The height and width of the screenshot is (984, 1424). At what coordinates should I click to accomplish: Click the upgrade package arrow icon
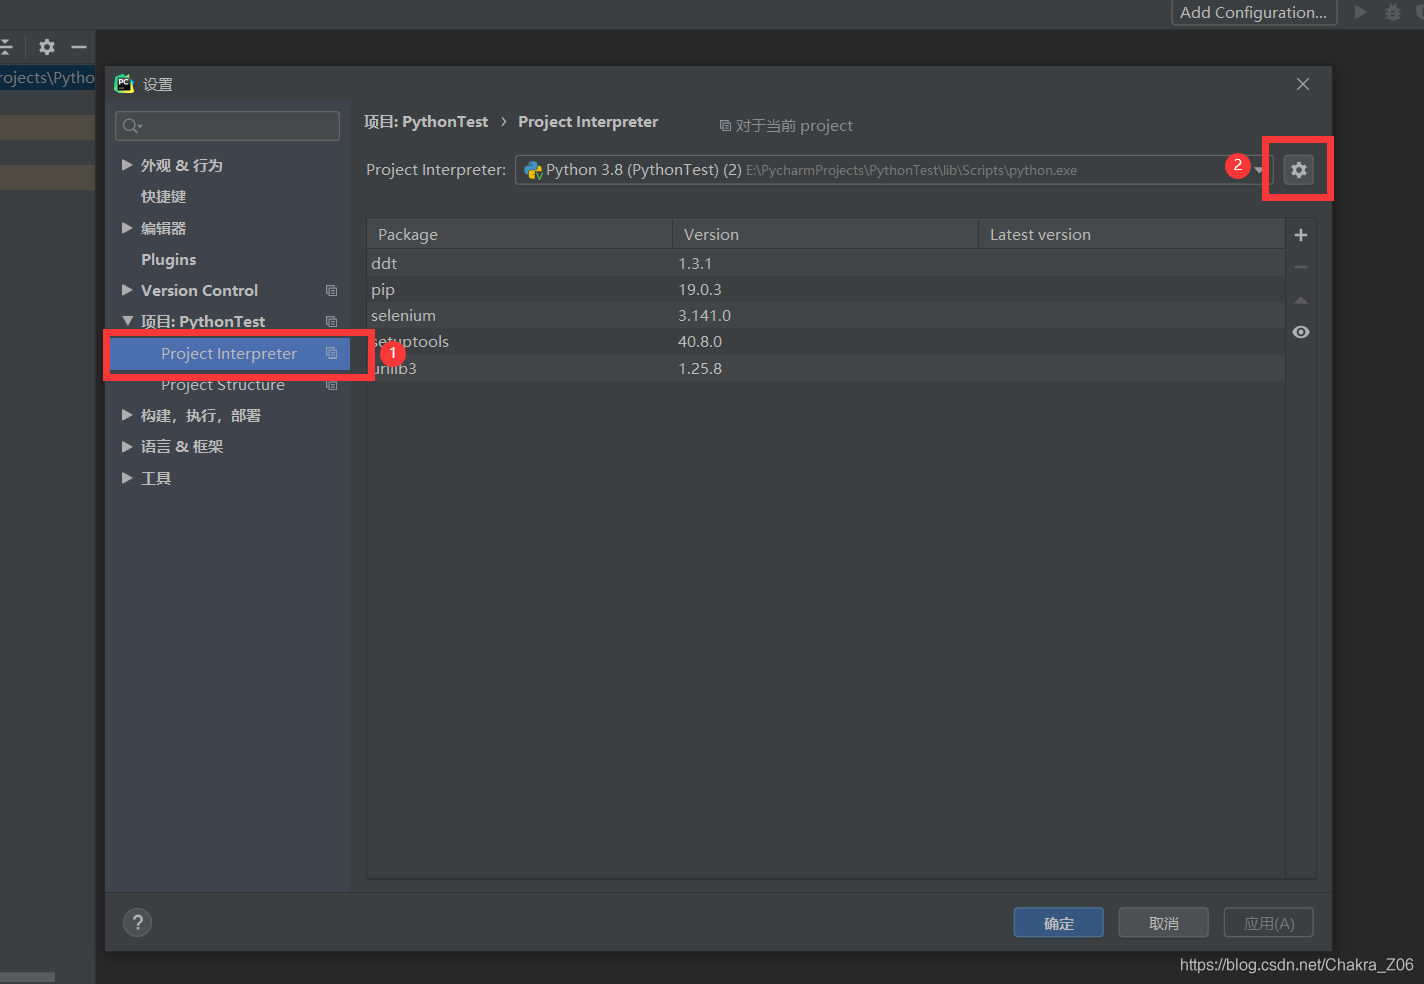point(1301,300)
